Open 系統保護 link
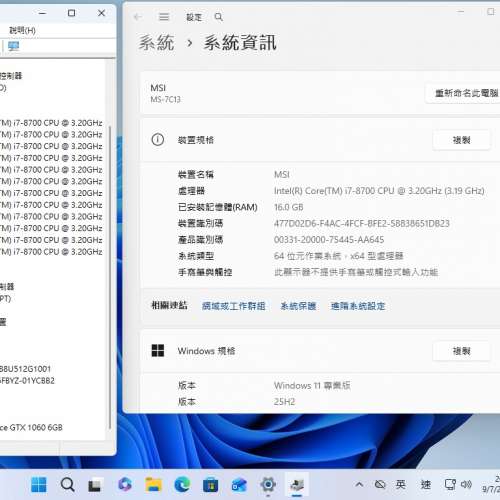The image size is (500, 500). click(298, 306)
